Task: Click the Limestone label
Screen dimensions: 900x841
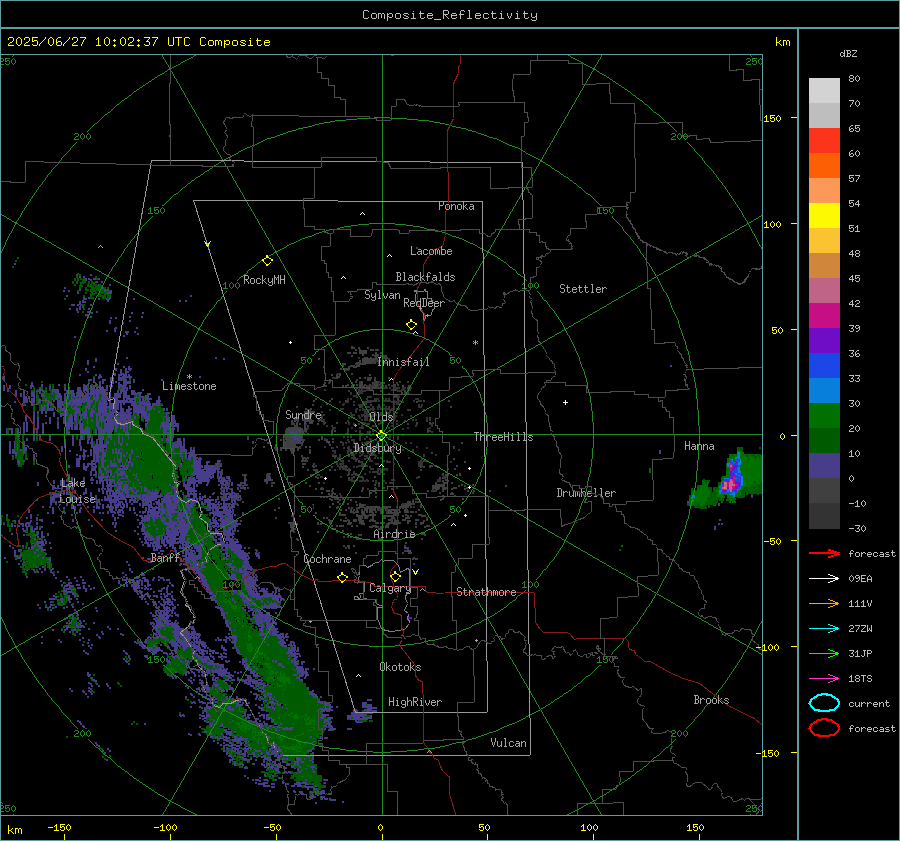Action: coord(189,386)
